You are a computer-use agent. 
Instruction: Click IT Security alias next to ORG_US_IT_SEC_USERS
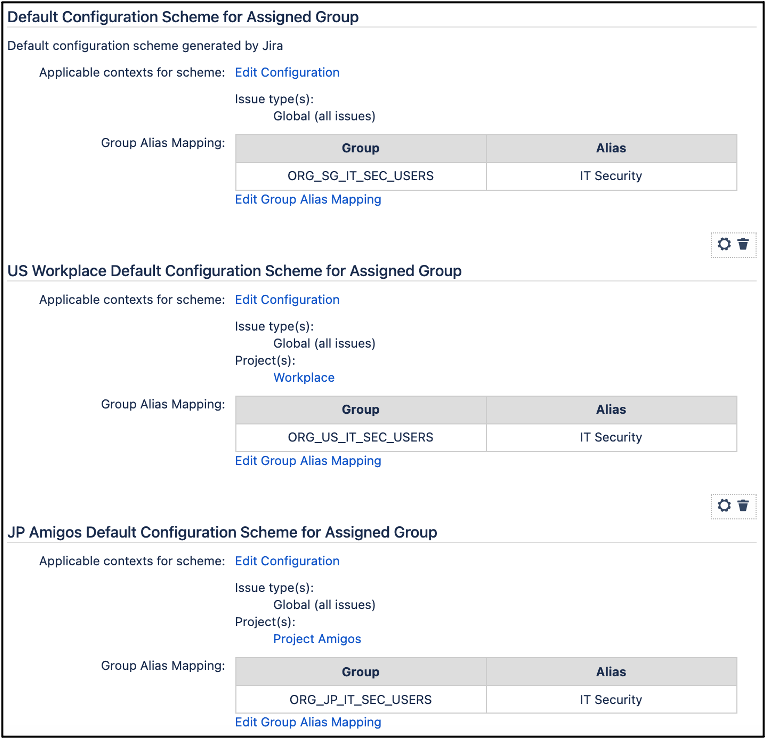coord(611,438)
